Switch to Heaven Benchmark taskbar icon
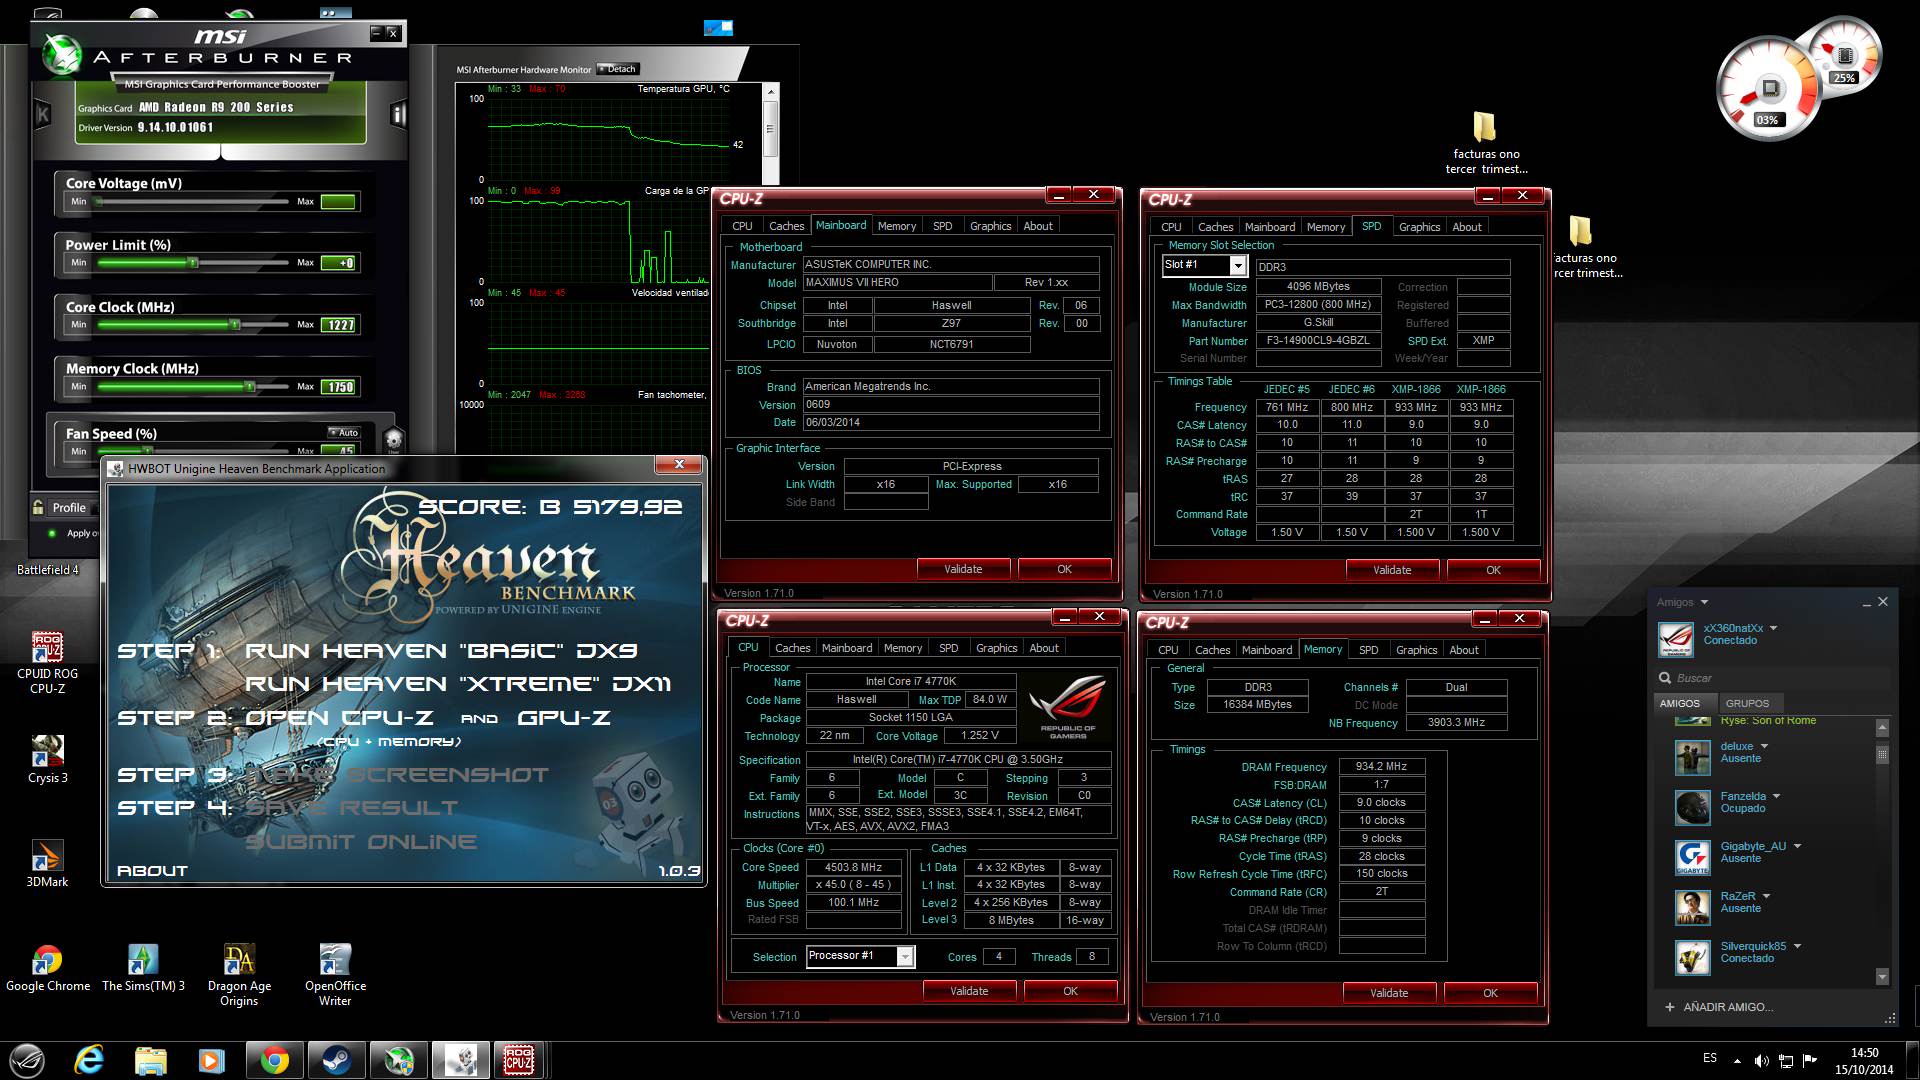Viewport: 1920px width, 1080px height. [460, 1060]
